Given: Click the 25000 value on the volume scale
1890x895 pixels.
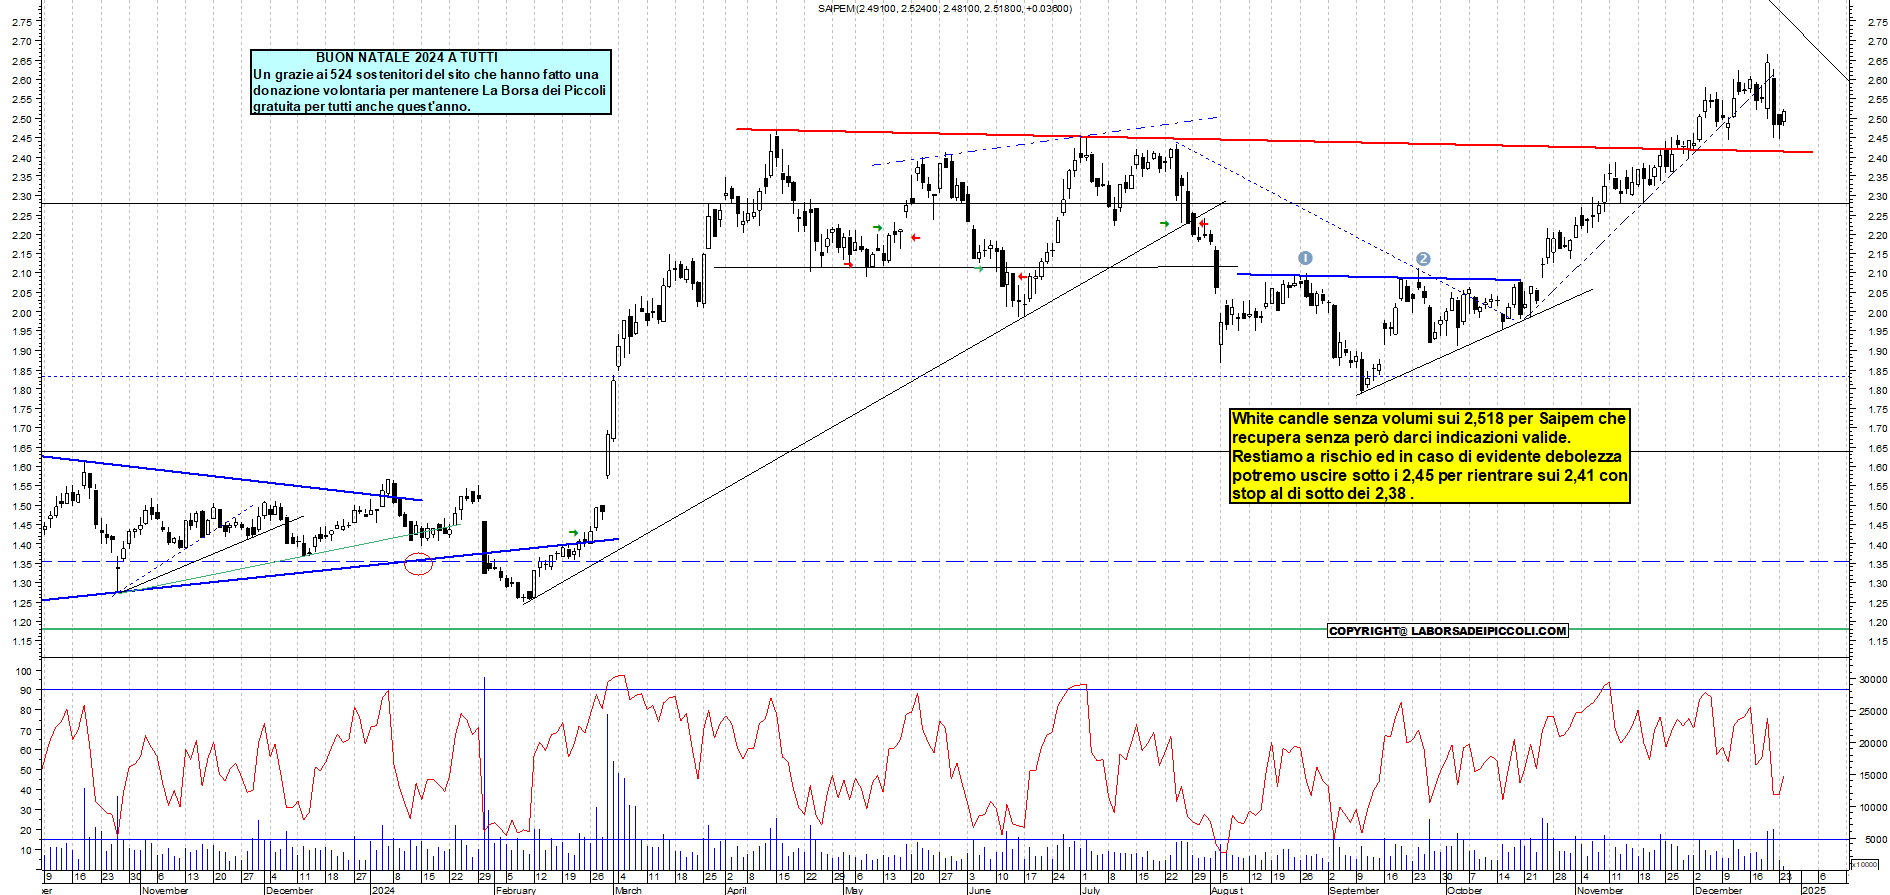Looking at the screenshot, I should click(x=1872, y=712).
